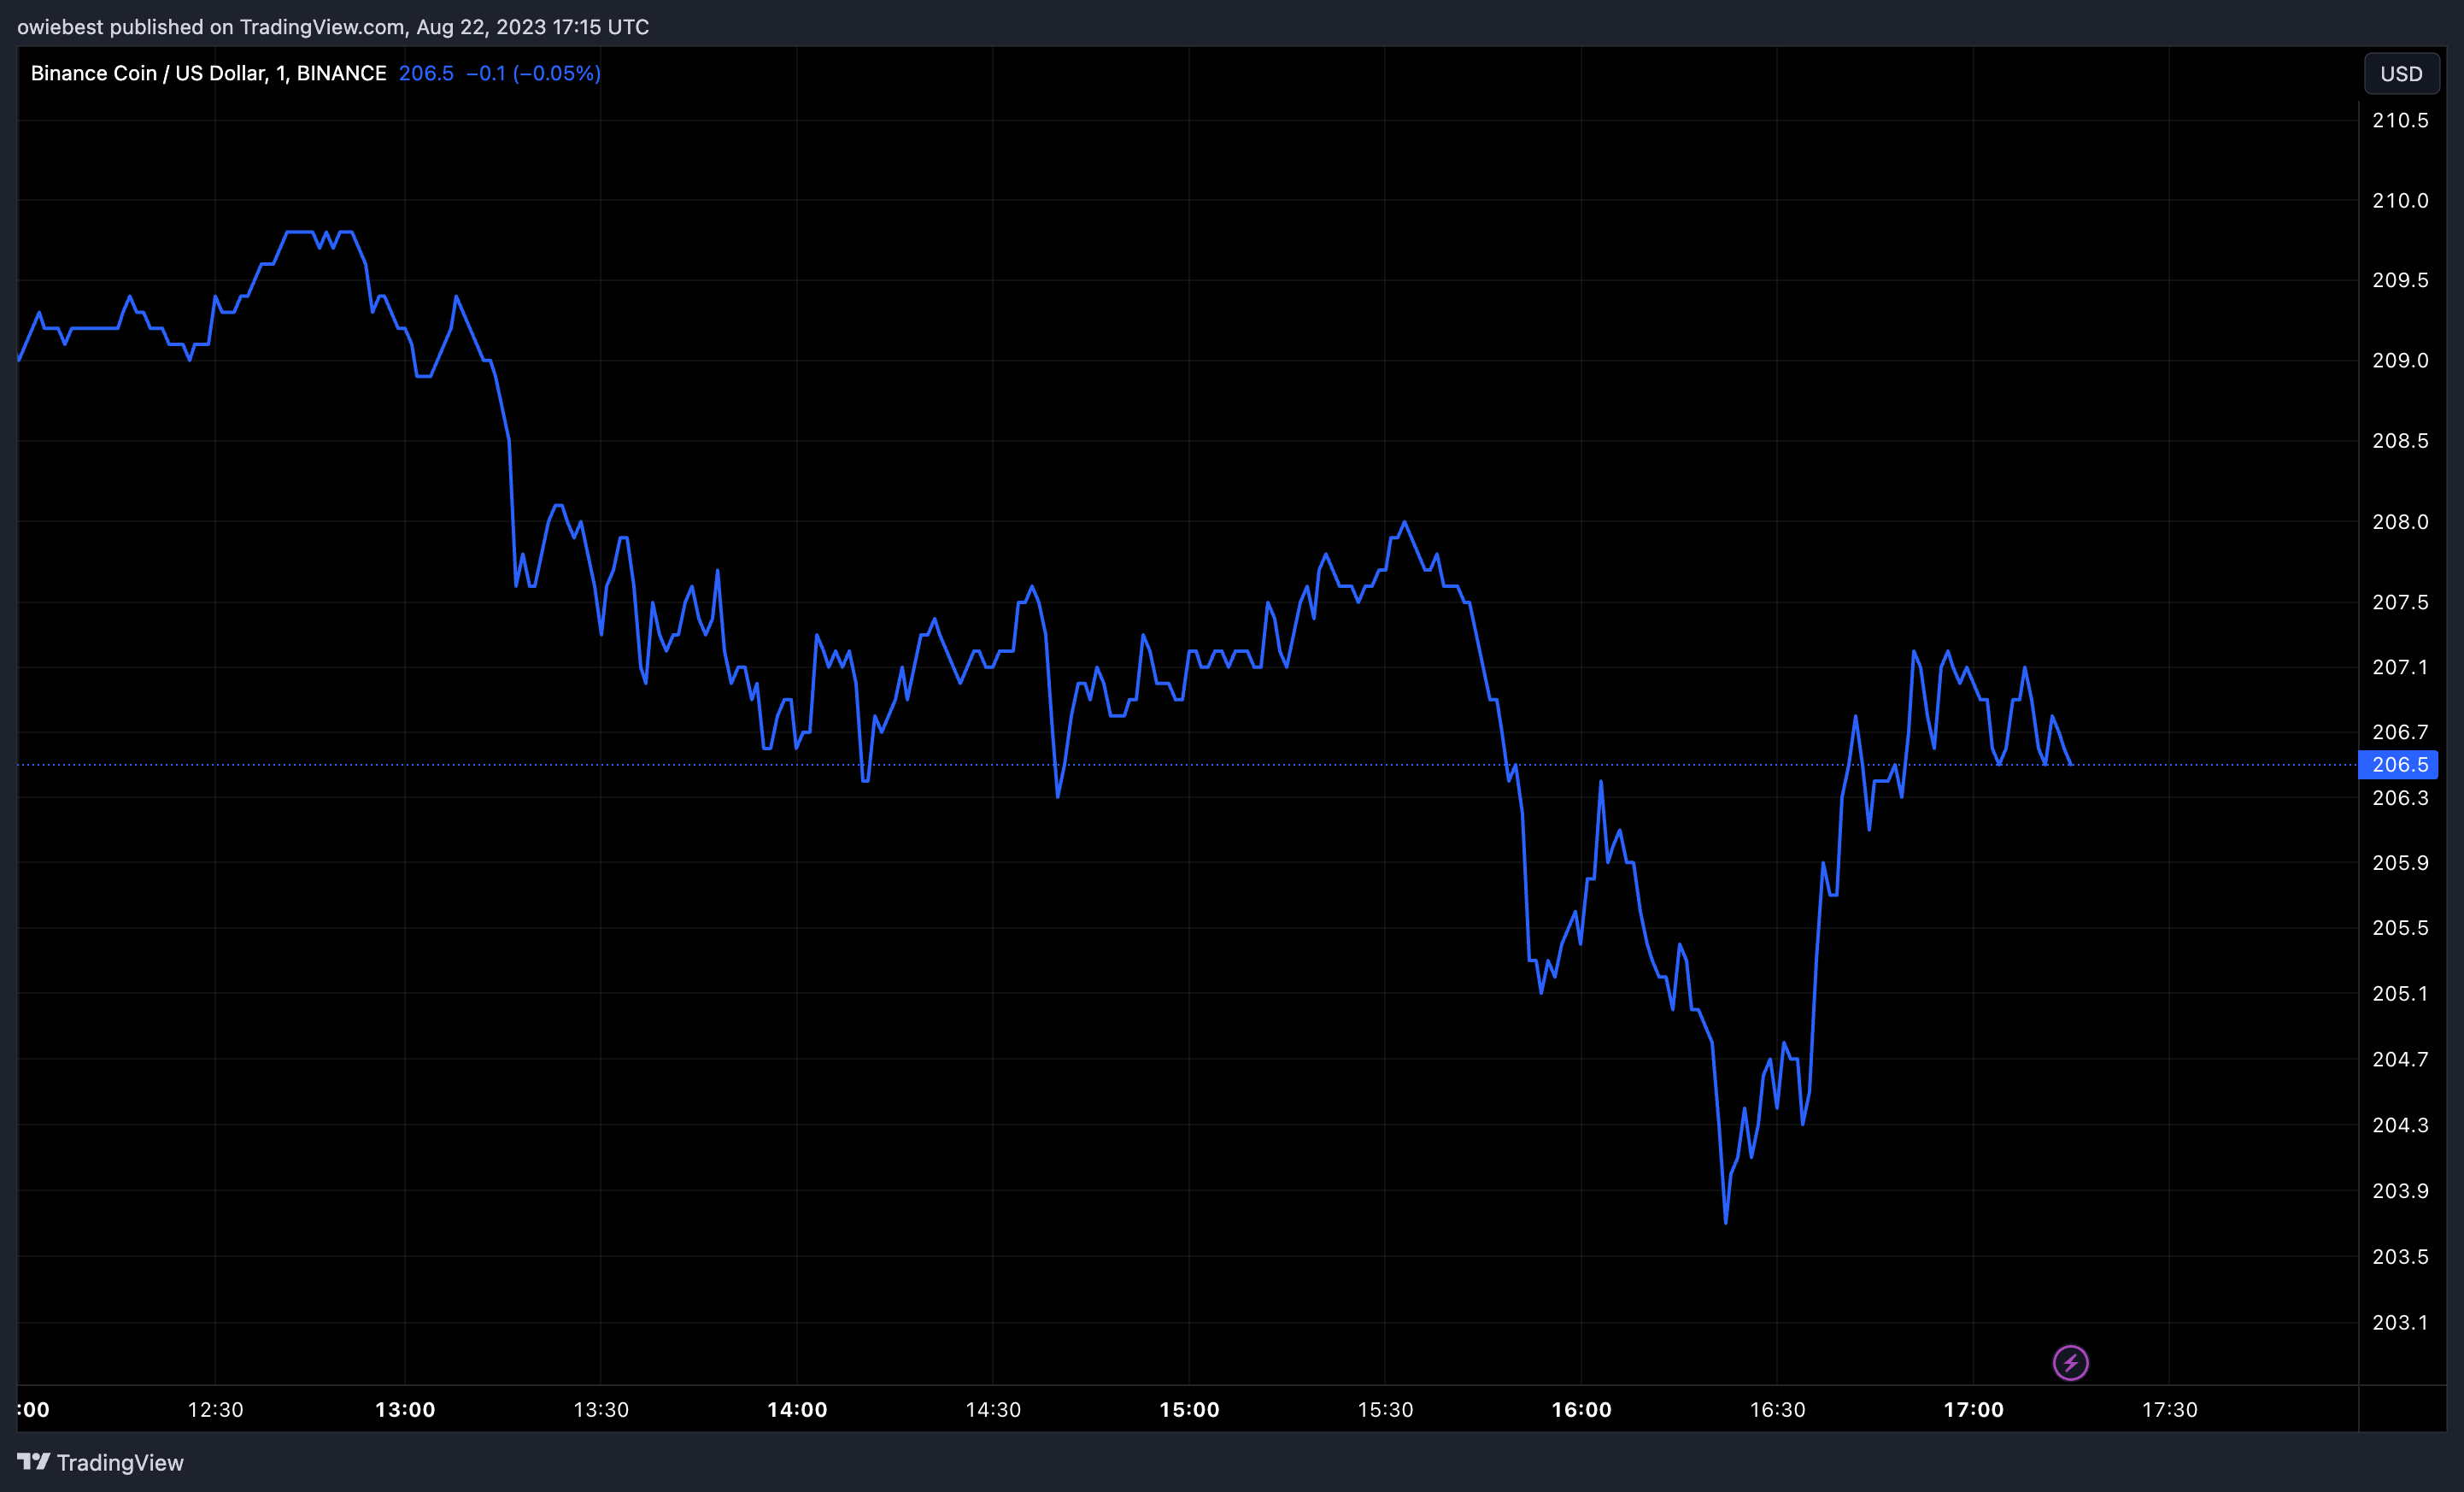This screenshot has height=1492, width=2464.
Task: Click the 14:00 time axis label
Action: click(797, 1410)
